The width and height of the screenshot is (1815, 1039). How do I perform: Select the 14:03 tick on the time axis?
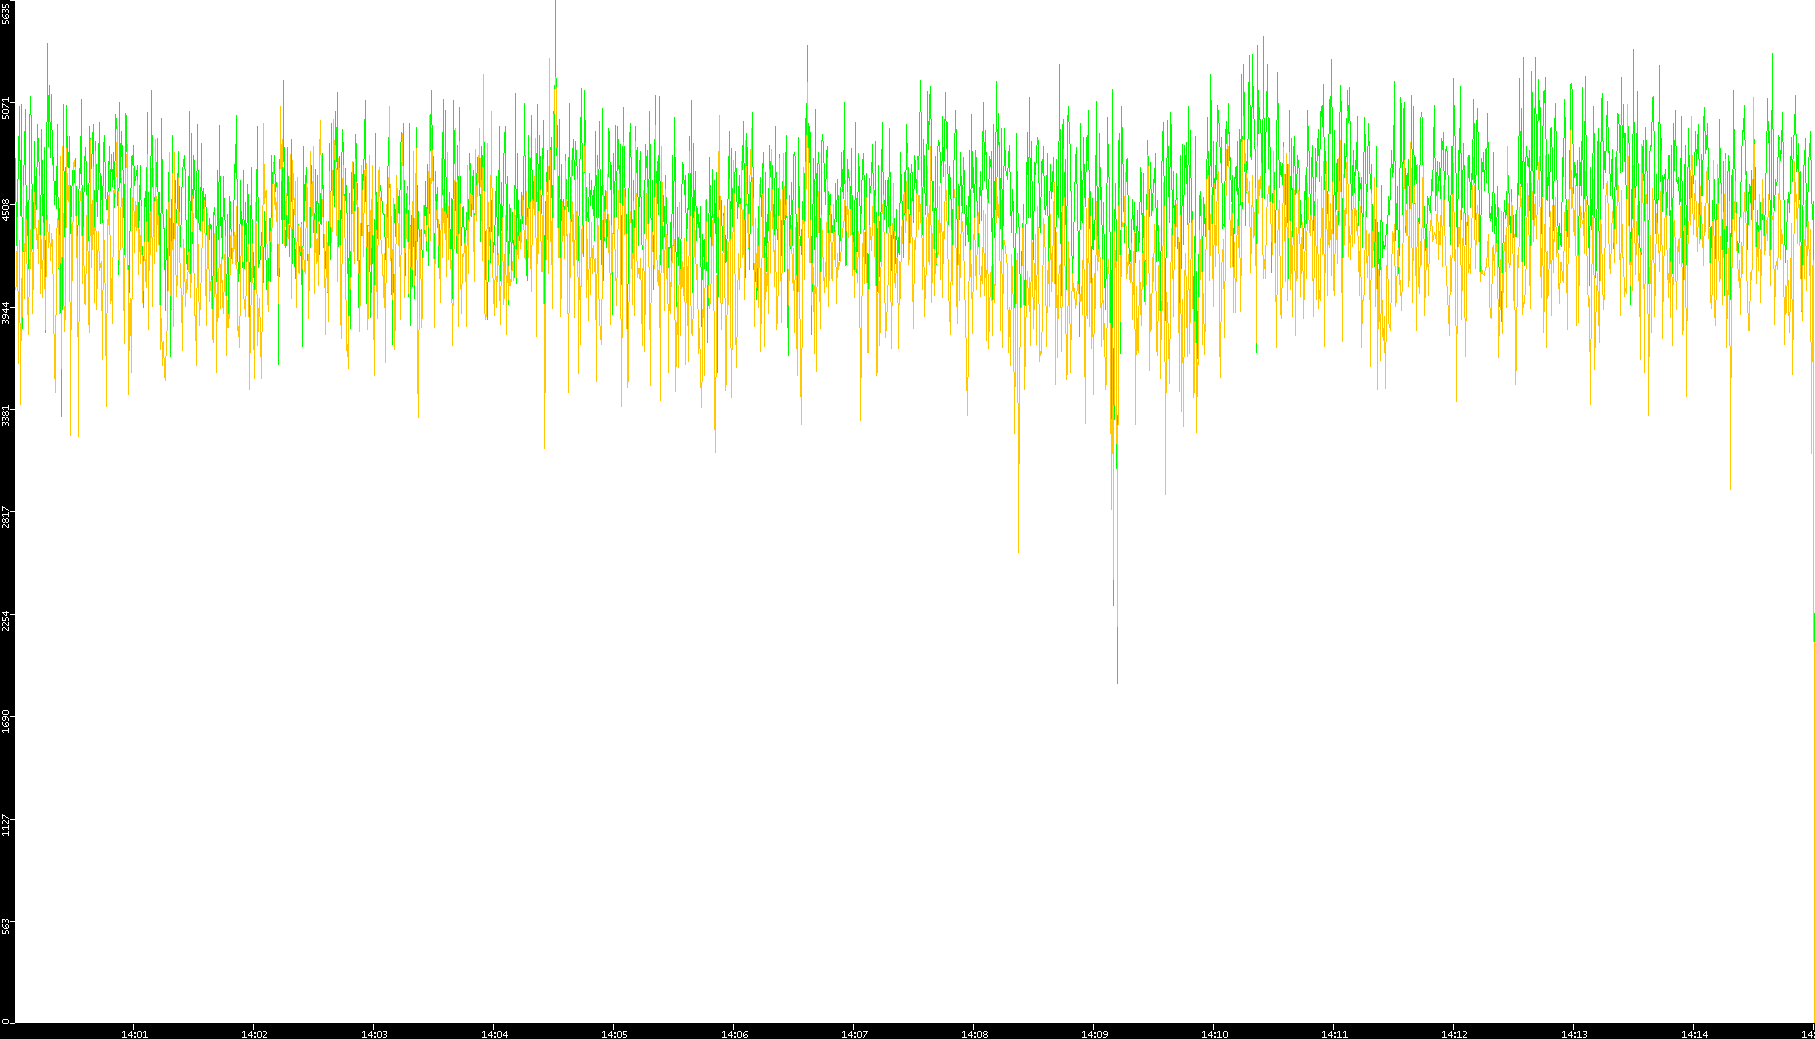374,1033
